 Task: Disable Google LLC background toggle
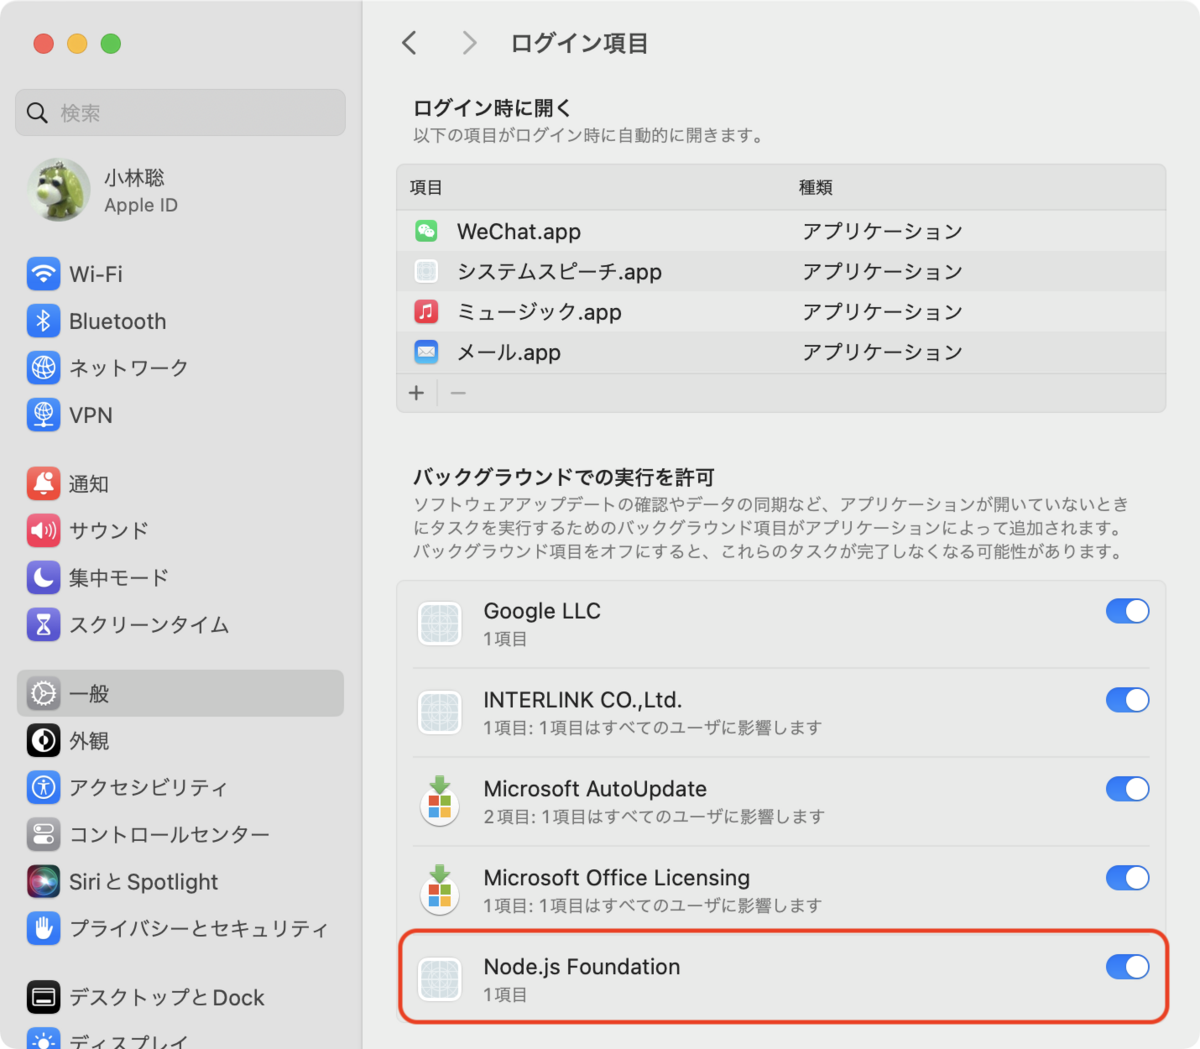pos(1127,611)
